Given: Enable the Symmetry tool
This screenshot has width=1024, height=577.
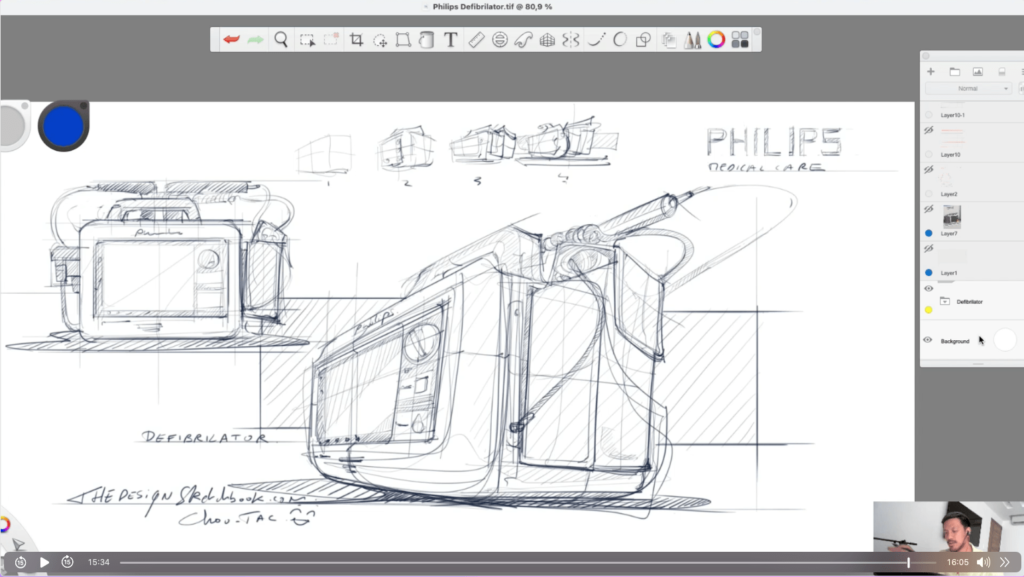Looking at the screenshot, I should [x=571, y=40].
